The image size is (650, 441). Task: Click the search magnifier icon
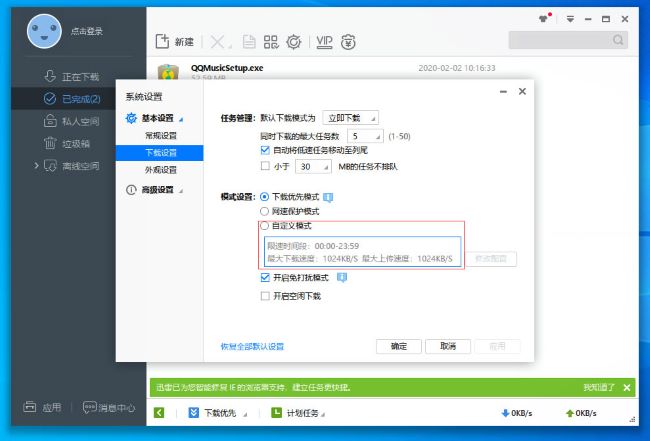click(618, 40)
